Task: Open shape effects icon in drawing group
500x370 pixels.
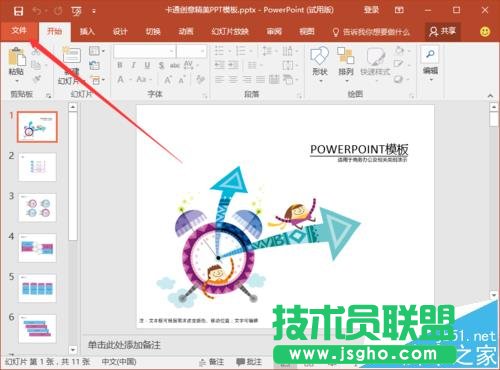Action: [x=399, y=79]
